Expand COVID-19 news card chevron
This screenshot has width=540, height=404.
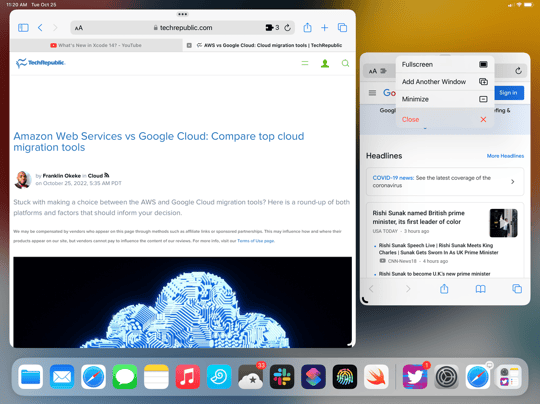click(x=512, y=182)
